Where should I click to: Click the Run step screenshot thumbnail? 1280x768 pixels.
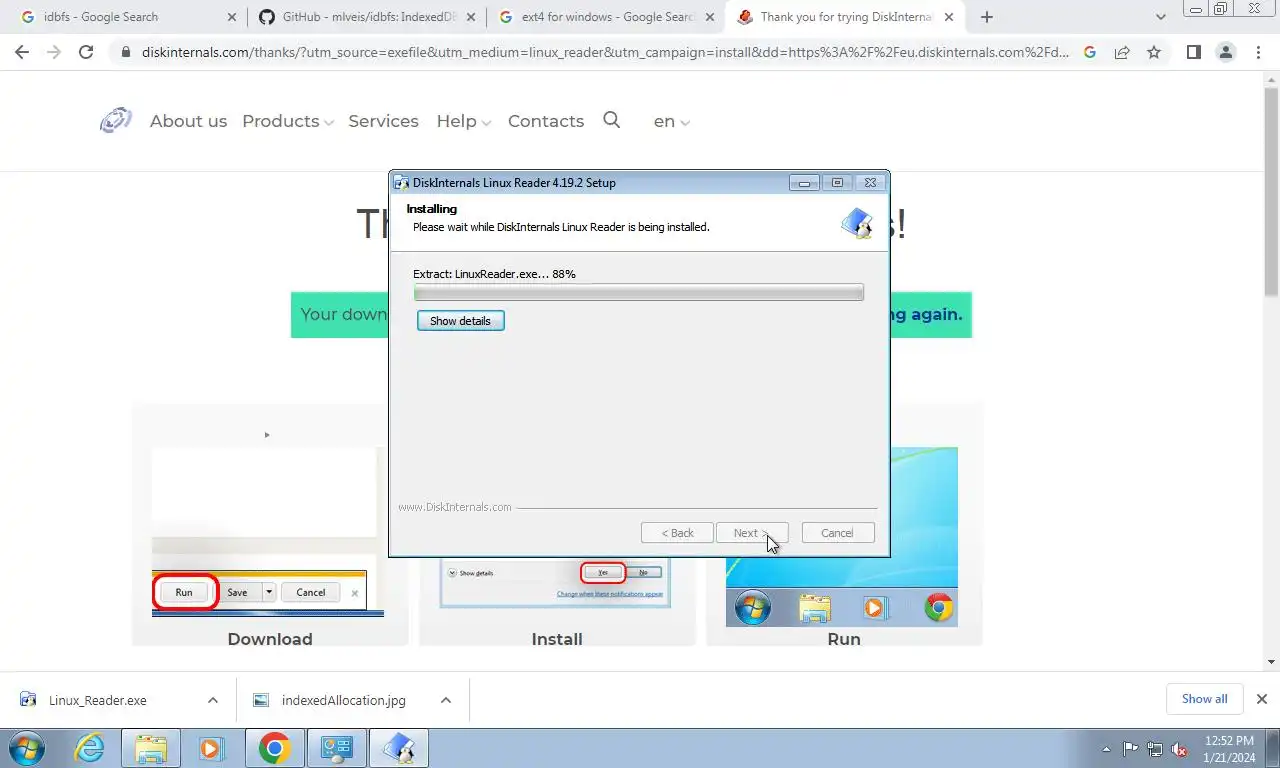842,537
